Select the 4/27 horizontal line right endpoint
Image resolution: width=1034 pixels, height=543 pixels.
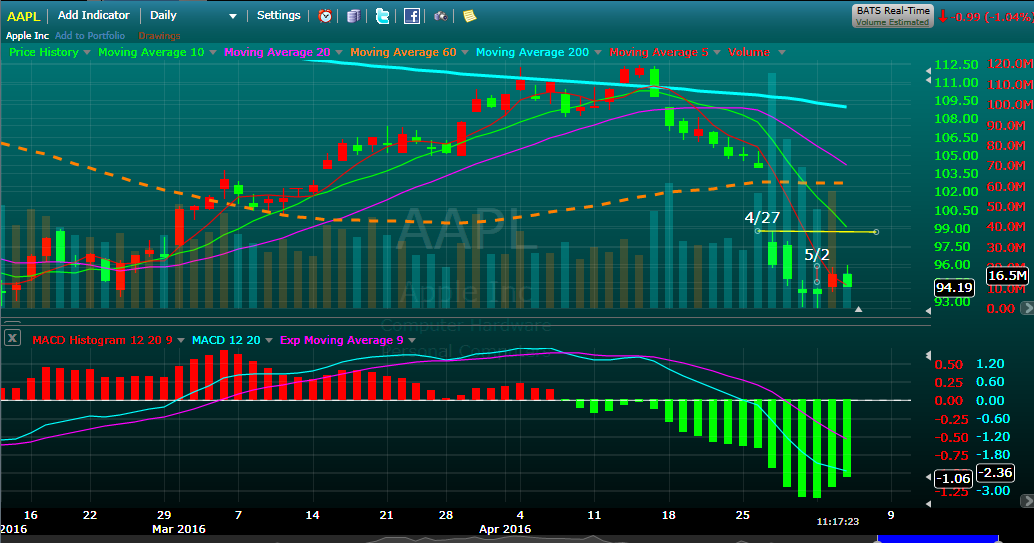coord(876,232)
